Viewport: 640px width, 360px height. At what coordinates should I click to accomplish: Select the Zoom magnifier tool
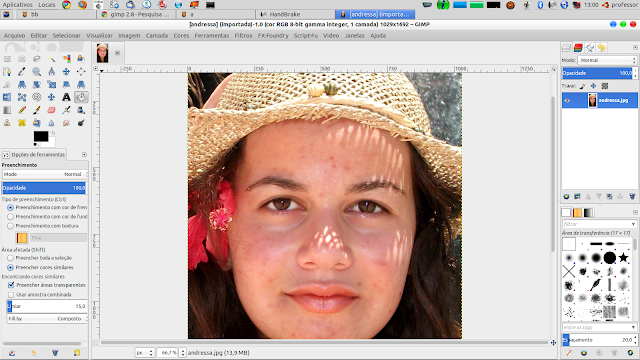click(37, 72)
